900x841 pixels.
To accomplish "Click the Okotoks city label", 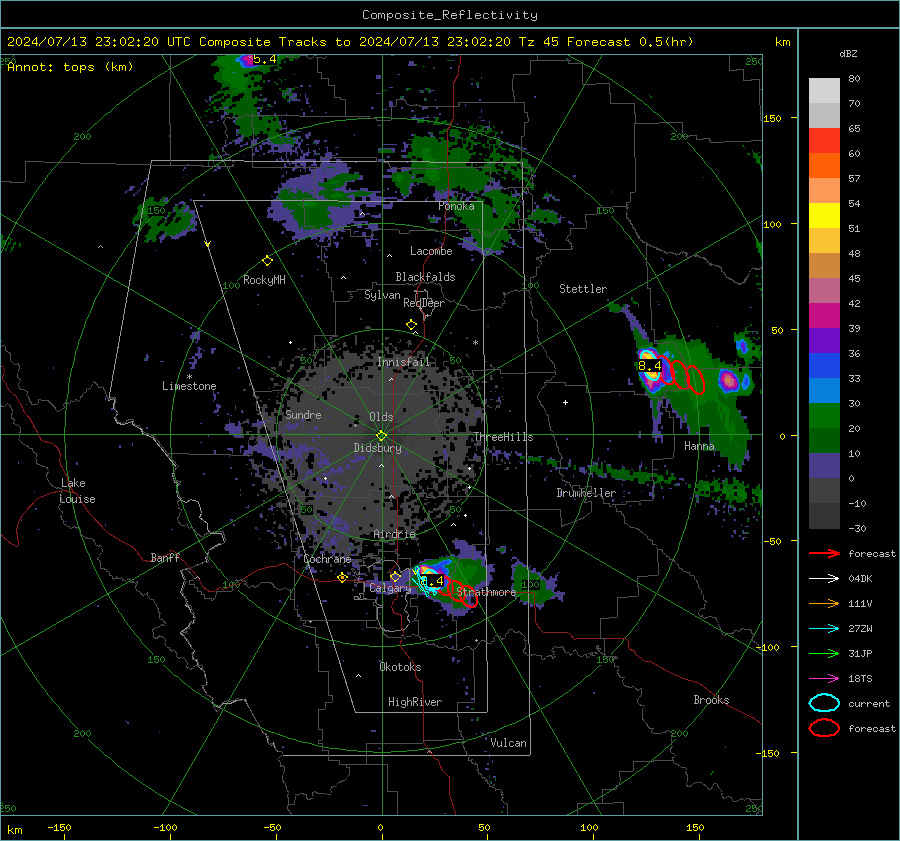I will point(400,667).
